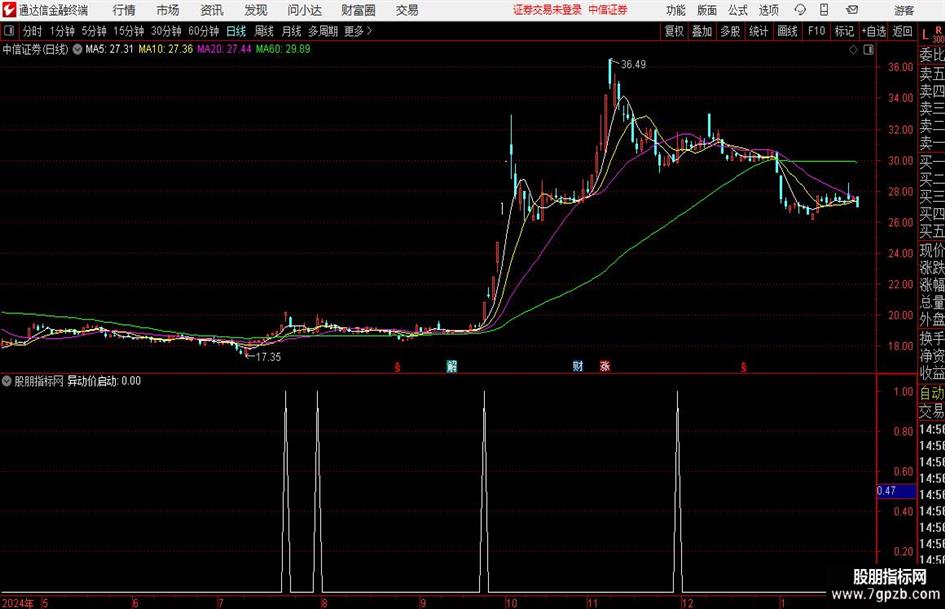Click the 36.49 high price label

pyautogui.click(x=633, y=65)
